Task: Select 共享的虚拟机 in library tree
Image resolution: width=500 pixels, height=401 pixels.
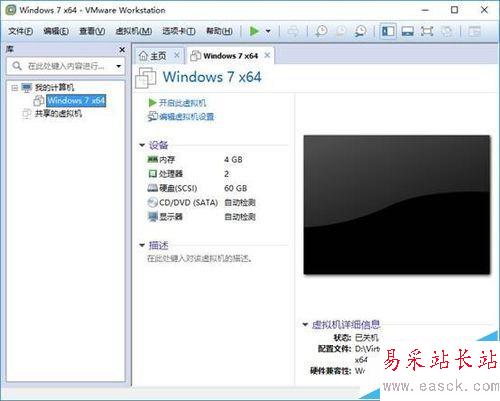Action: point(58,114)
